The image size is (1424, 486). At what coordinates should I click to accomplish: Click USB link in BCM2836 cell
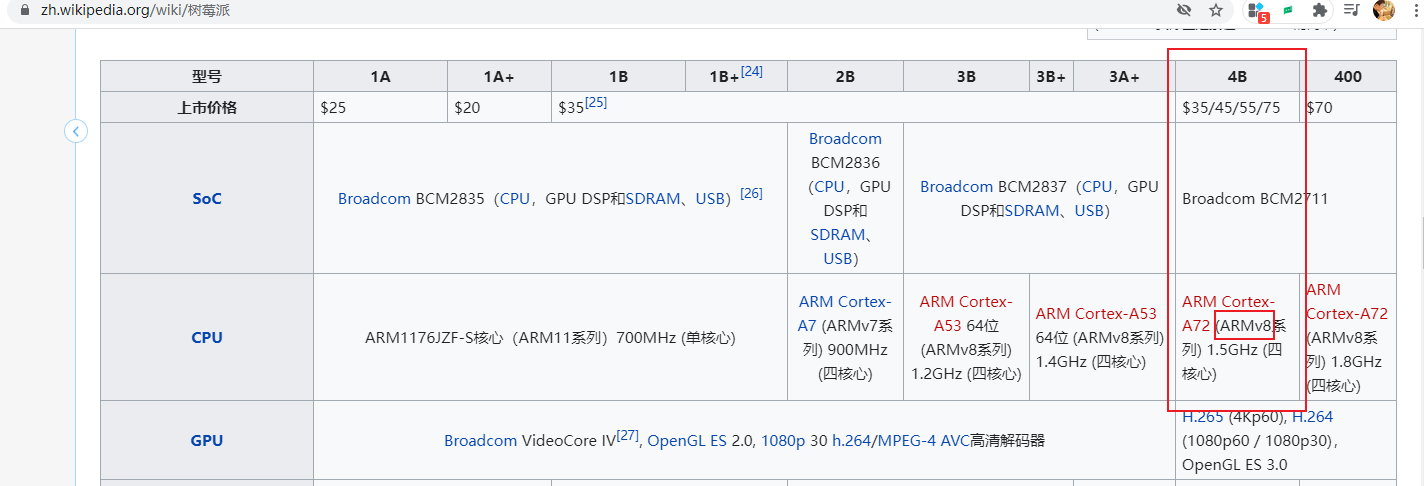click(x=838, y=258)
